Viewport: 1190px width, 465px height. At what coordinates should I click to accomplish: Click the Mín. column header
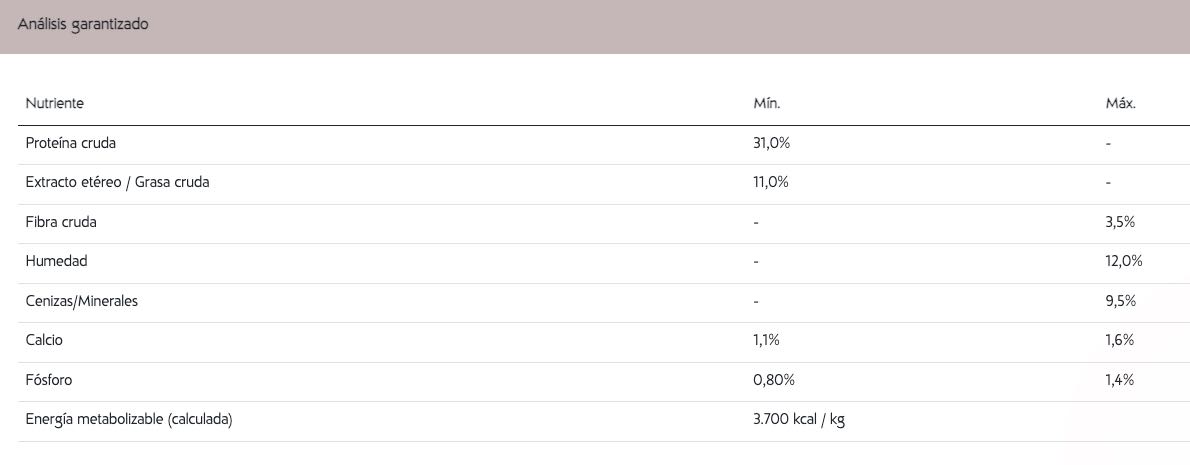point(766,104)
